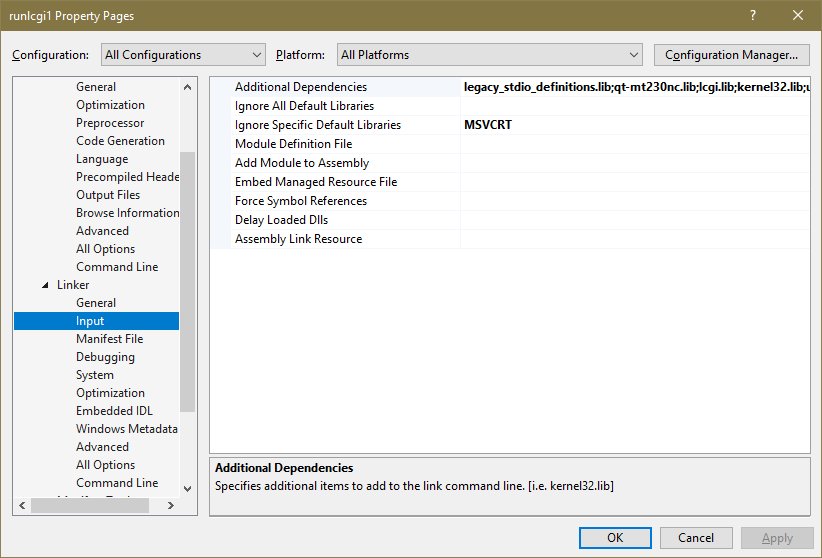Click the tree scrollbar up arrow
Viewport: 822px width, 558px height.
pyautogui.click(x=187, y=87)
